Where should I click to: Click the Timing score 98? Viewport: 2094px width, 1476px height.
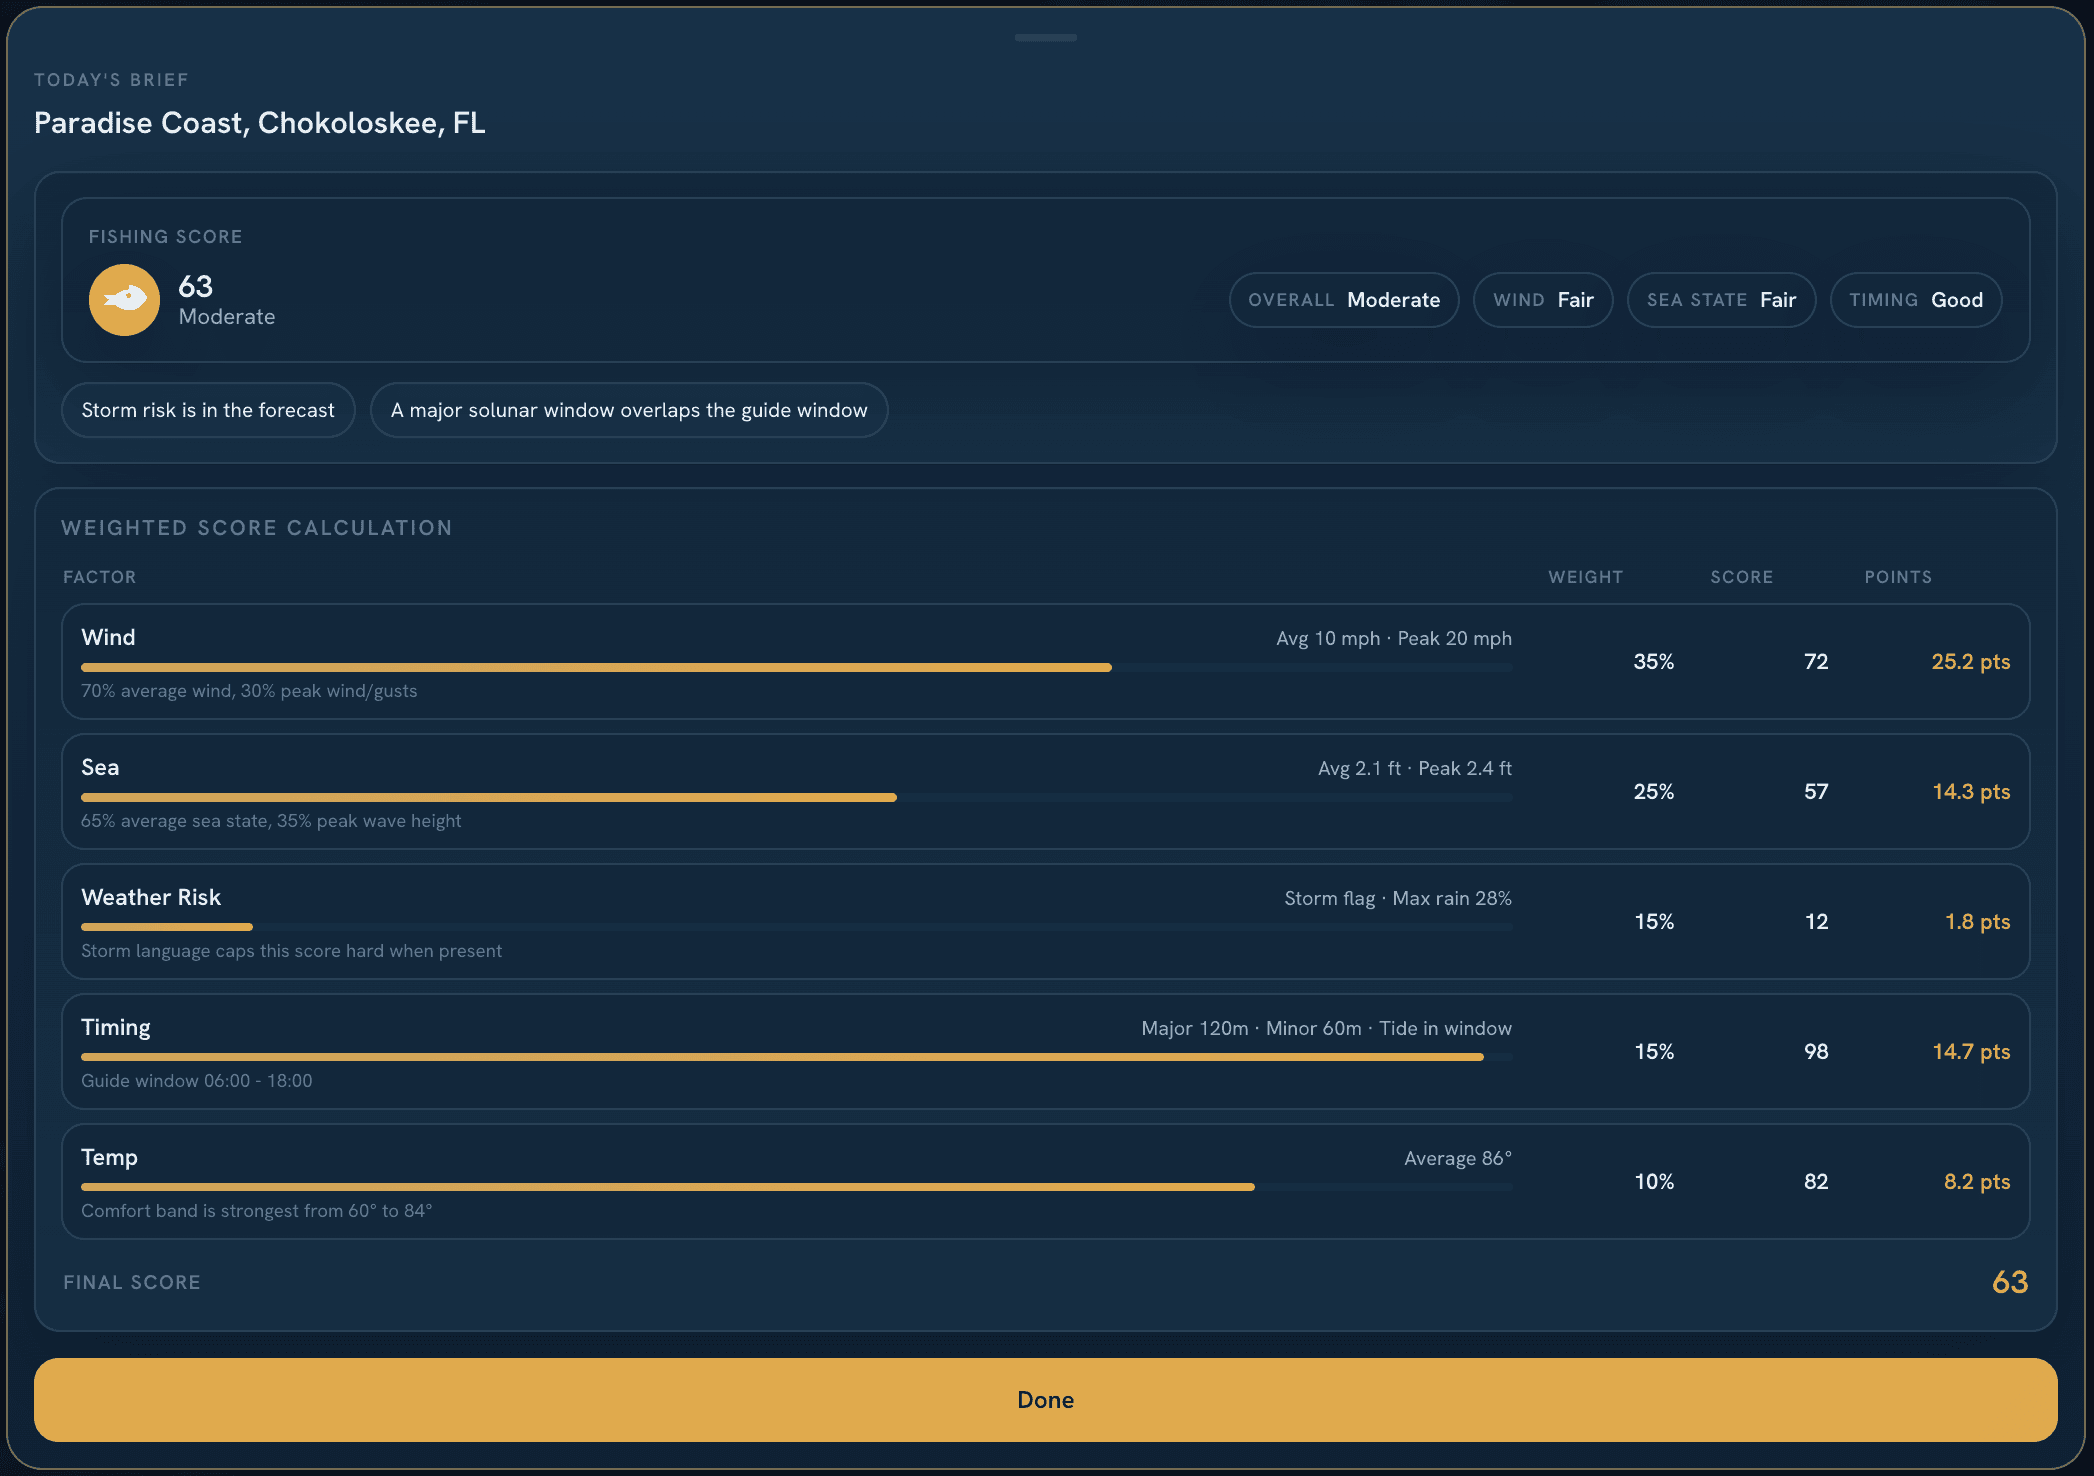pyautogui.click(x=1816, y=1051)
